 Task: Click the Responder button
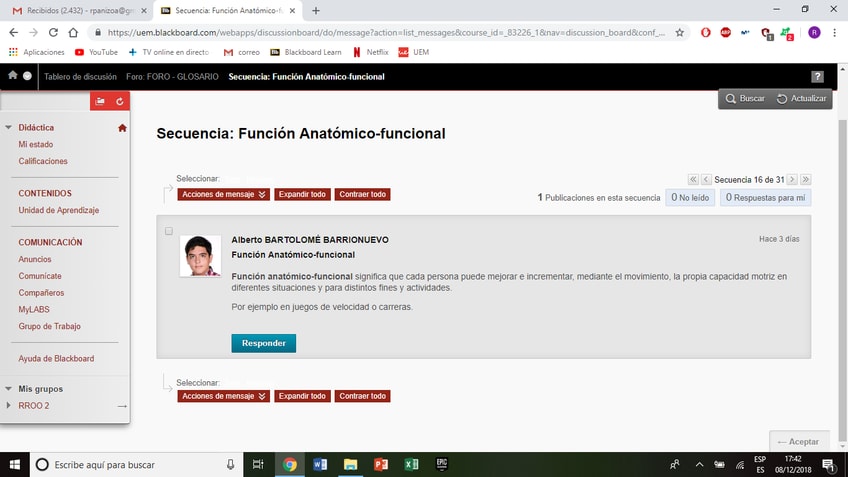(263, 343)
